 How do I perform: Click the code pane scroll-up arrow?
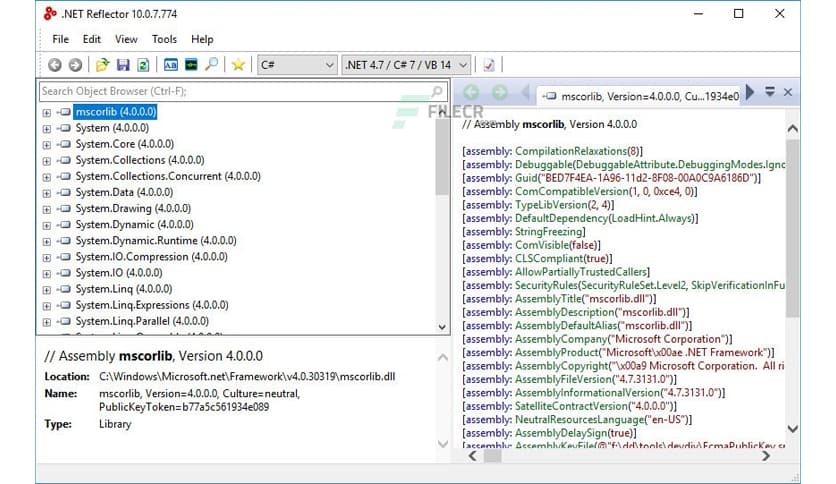coord(792,128)
